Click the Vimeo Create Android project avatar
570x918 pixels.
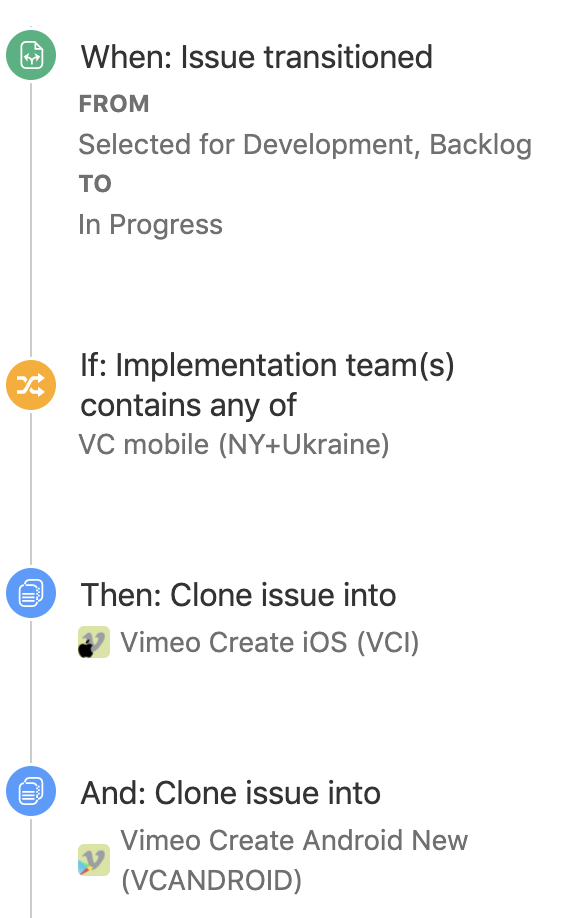(x=94, y=860)
